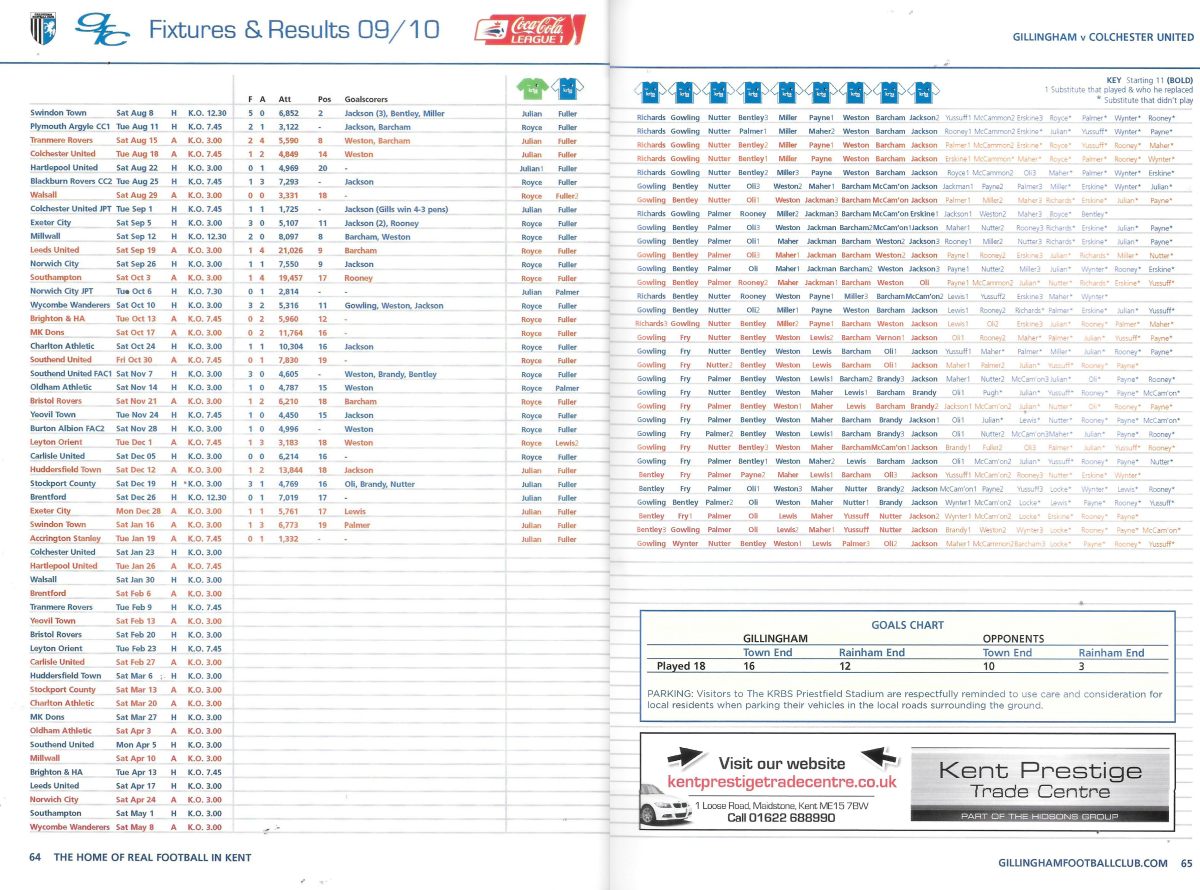Click Jackson (3), Bentley, Miller goalscorers
Viewport: 1200px width, 890px height.
(394, 113)
